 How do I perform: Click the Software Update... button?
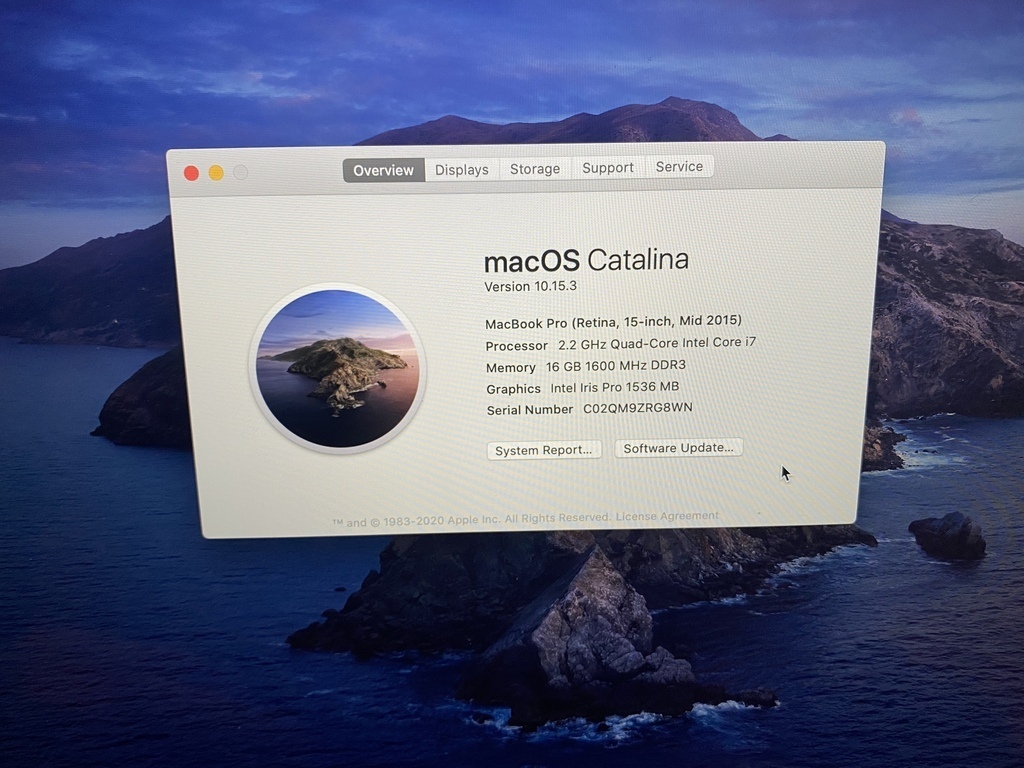(x=678, y=448)
